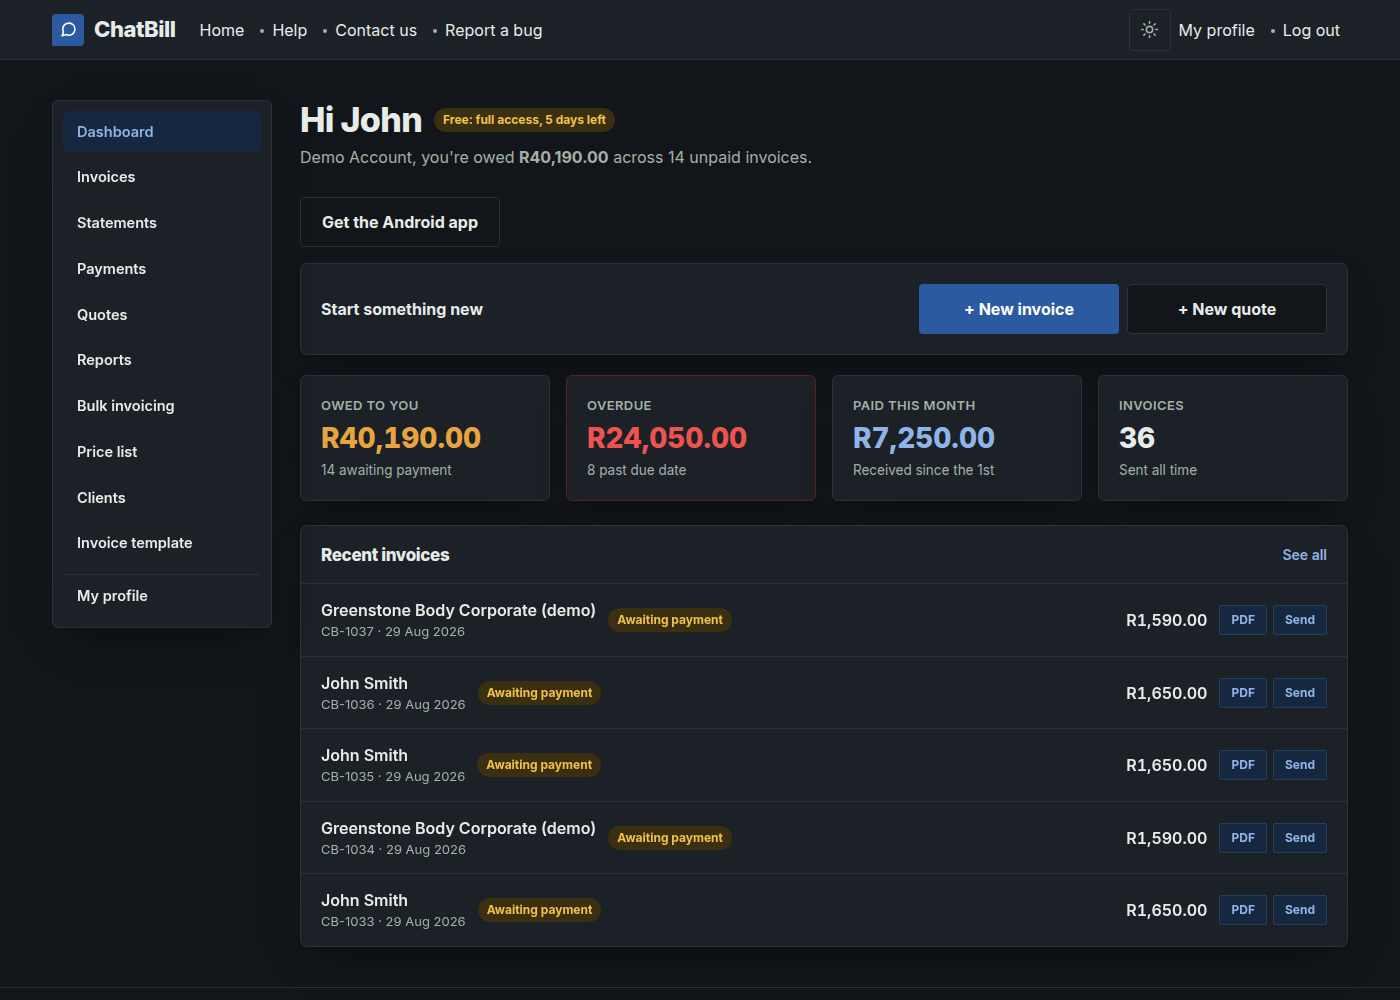Download PDF for invoice CB-1036

pyautogui.click(x=1243, y=693)
